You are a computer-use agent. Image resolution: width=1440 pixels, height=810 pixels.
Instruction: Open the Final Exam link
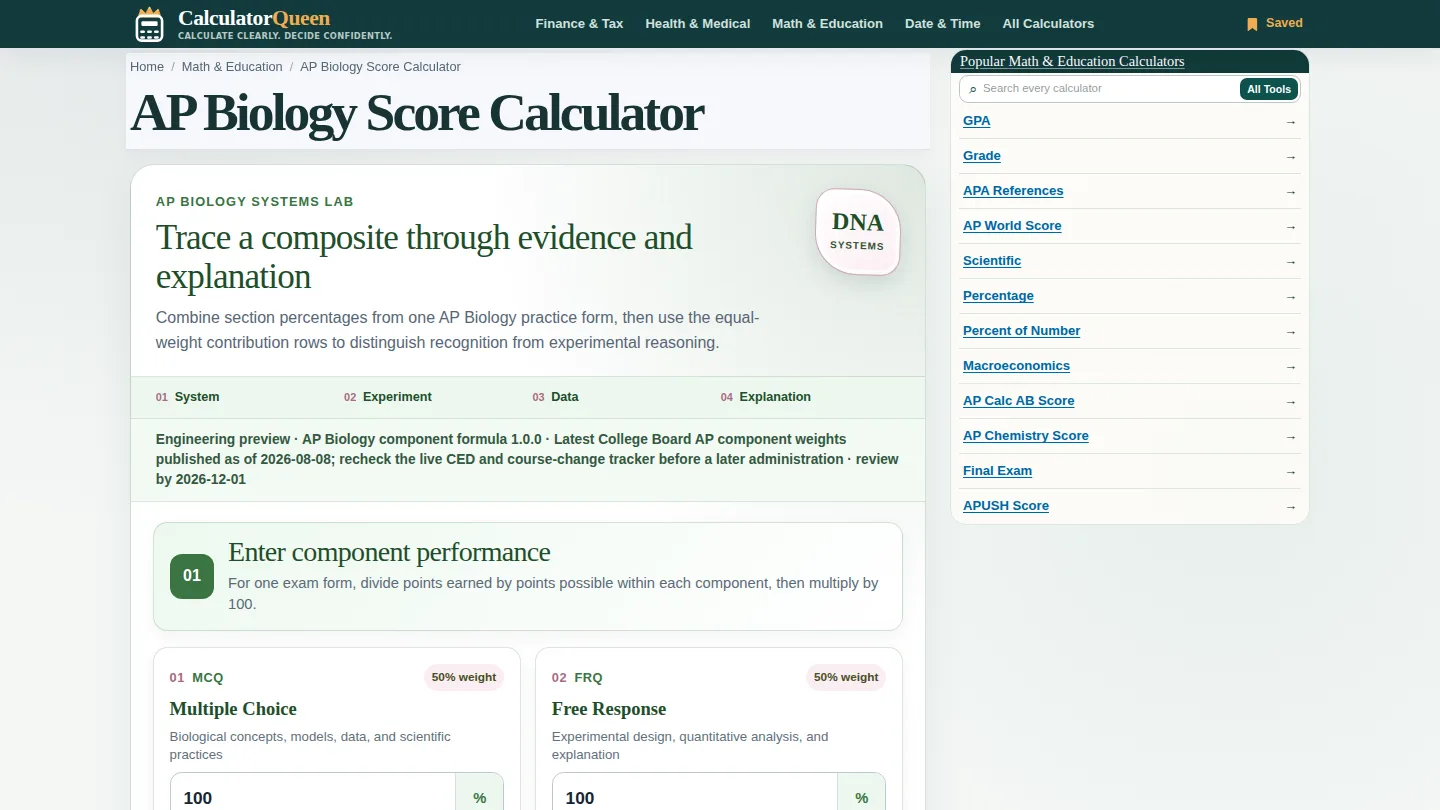(997, 471)
